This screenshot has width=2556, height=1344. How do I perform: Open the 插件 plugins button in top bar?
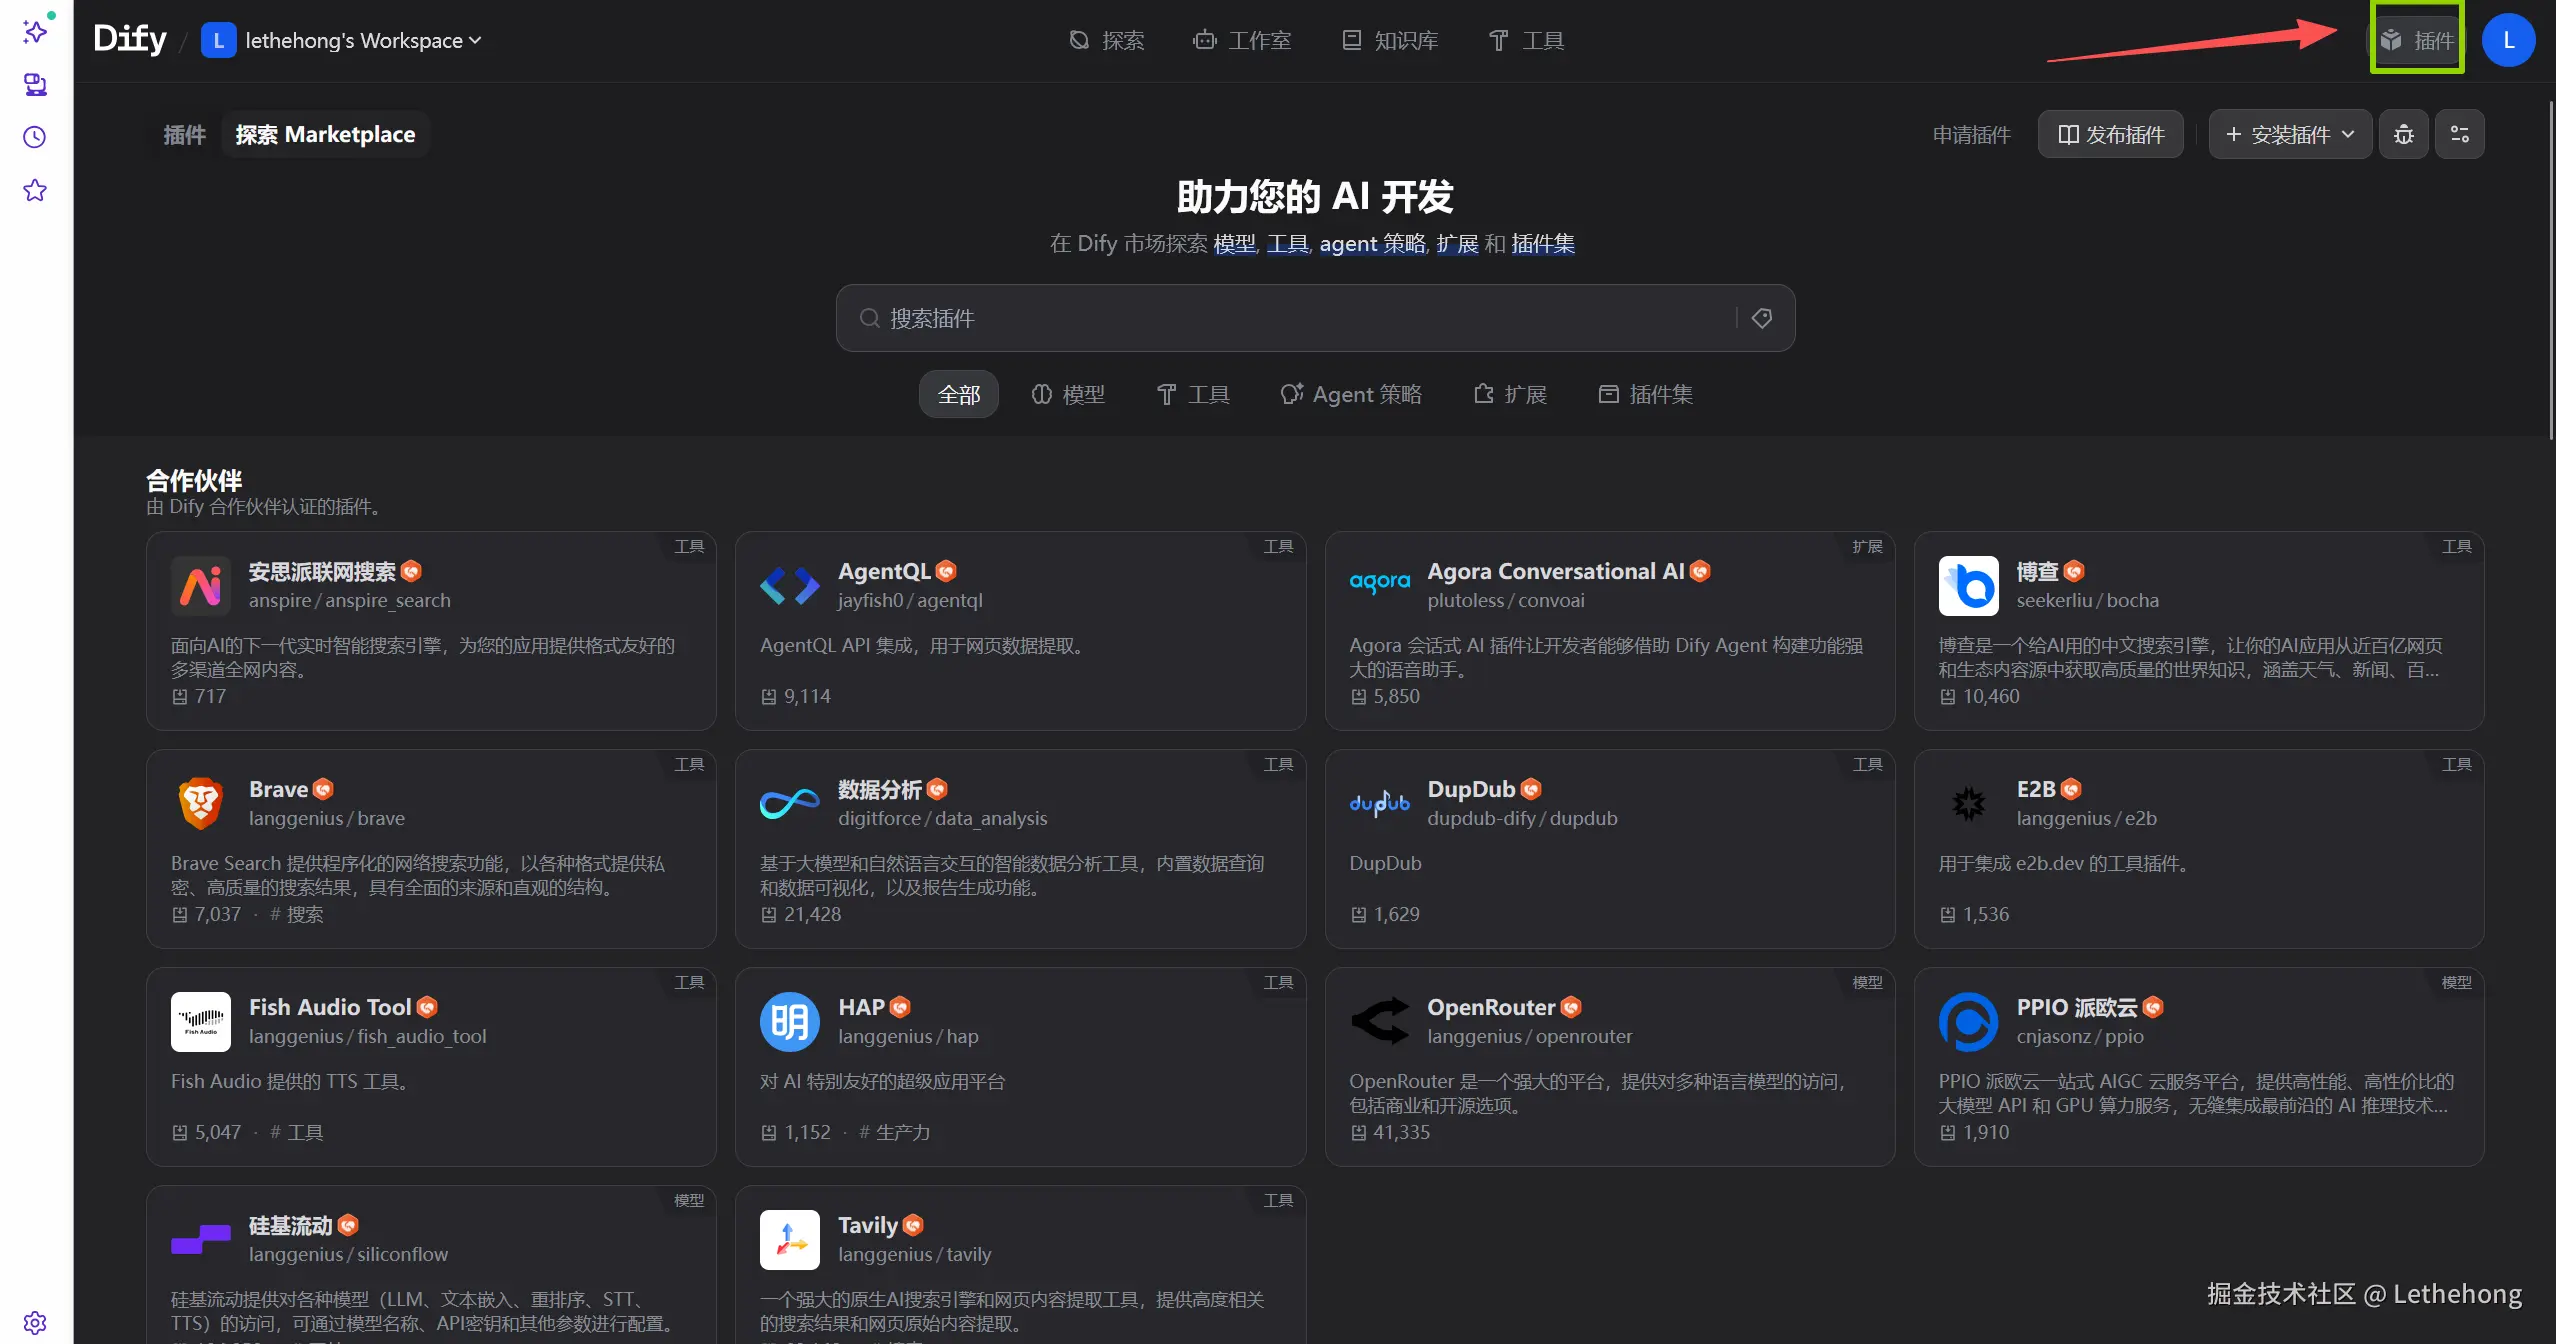click(x=2417, y=40)
